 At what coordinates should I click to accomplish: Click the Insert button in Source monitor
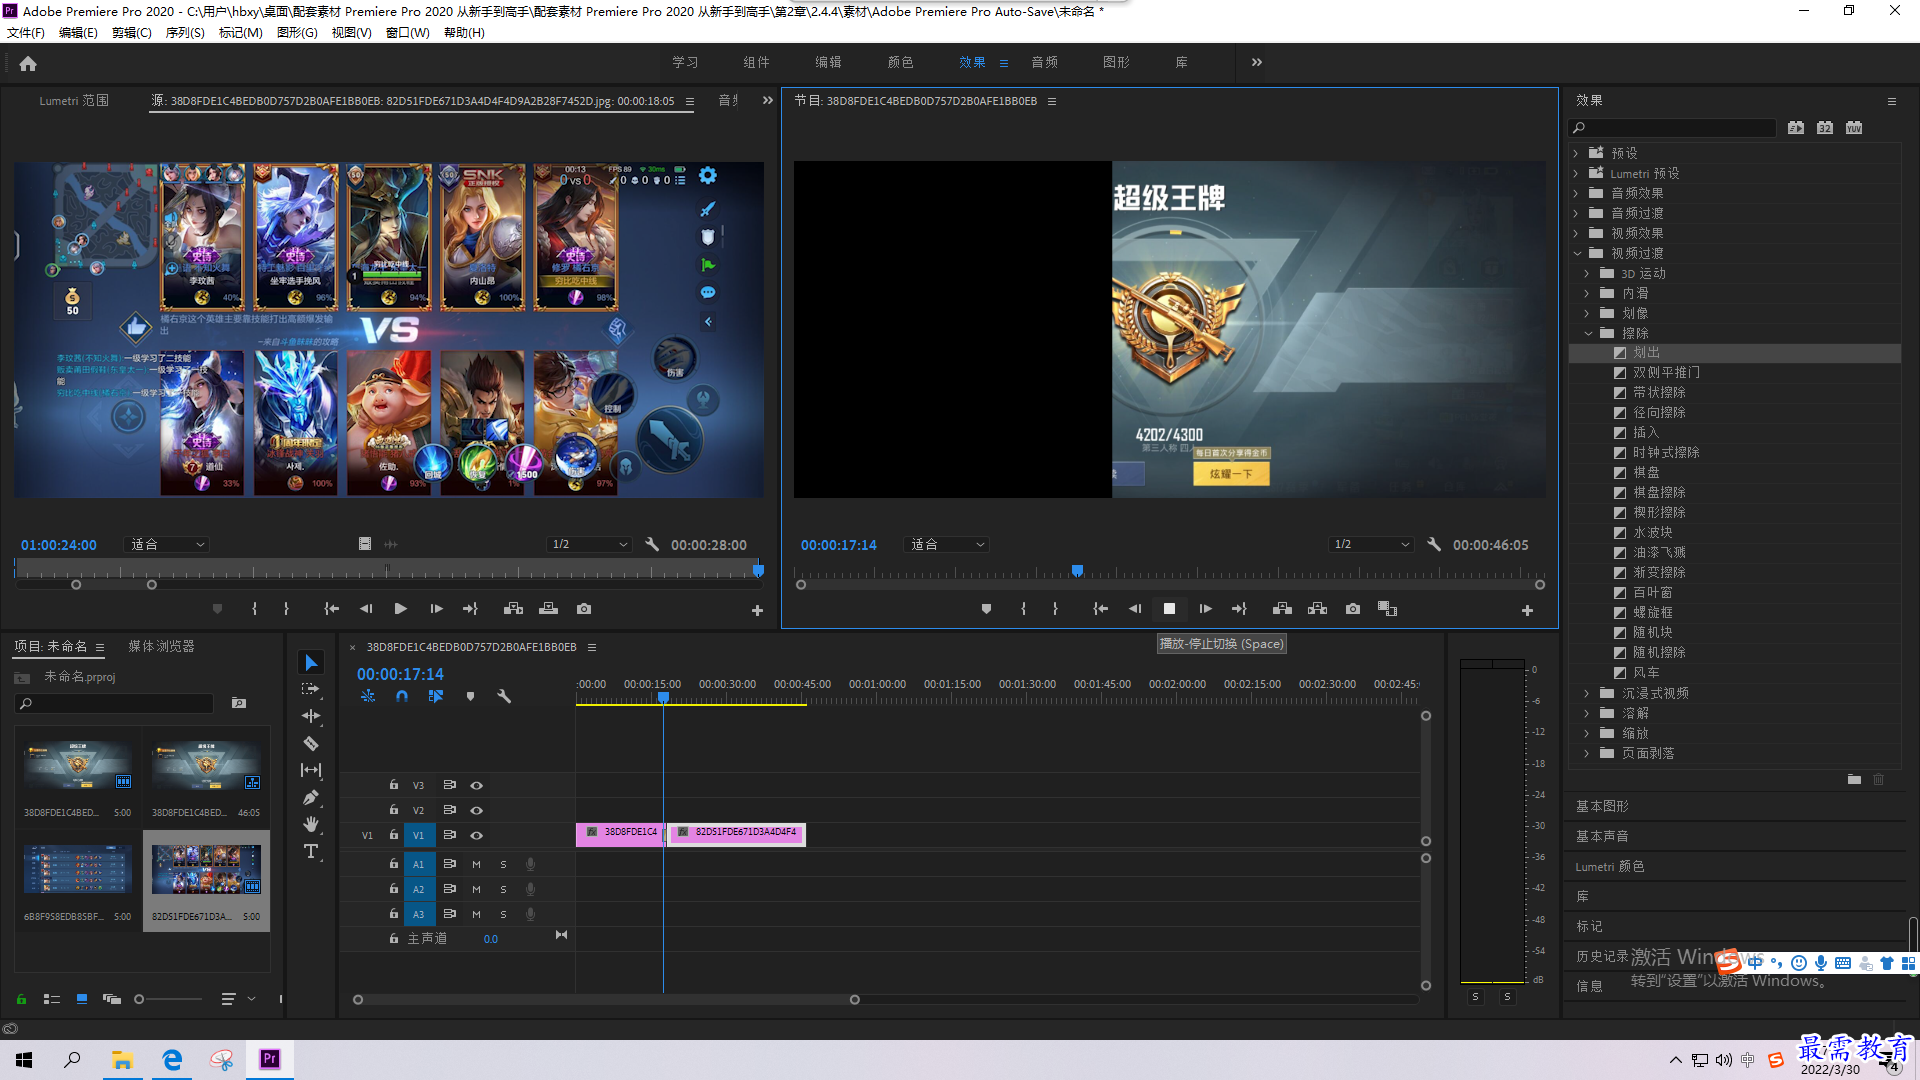513,609
